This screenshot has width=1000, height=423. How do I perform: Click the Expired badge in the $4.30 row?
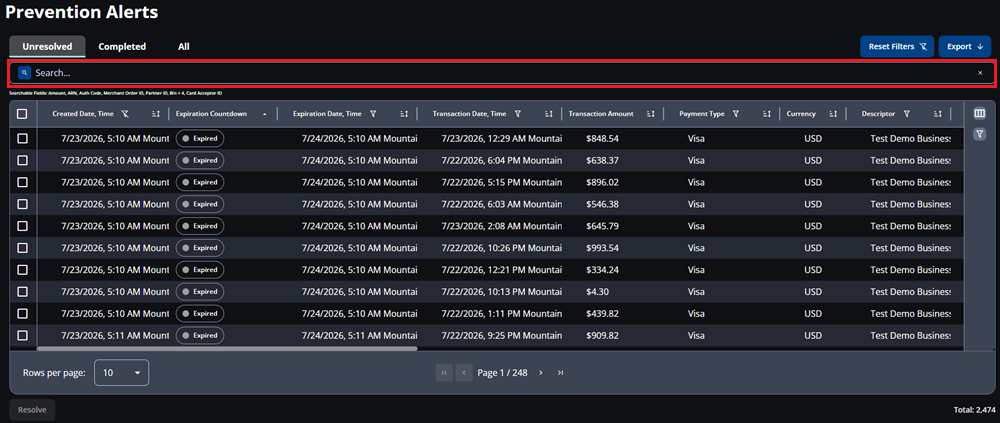(200, 292)
